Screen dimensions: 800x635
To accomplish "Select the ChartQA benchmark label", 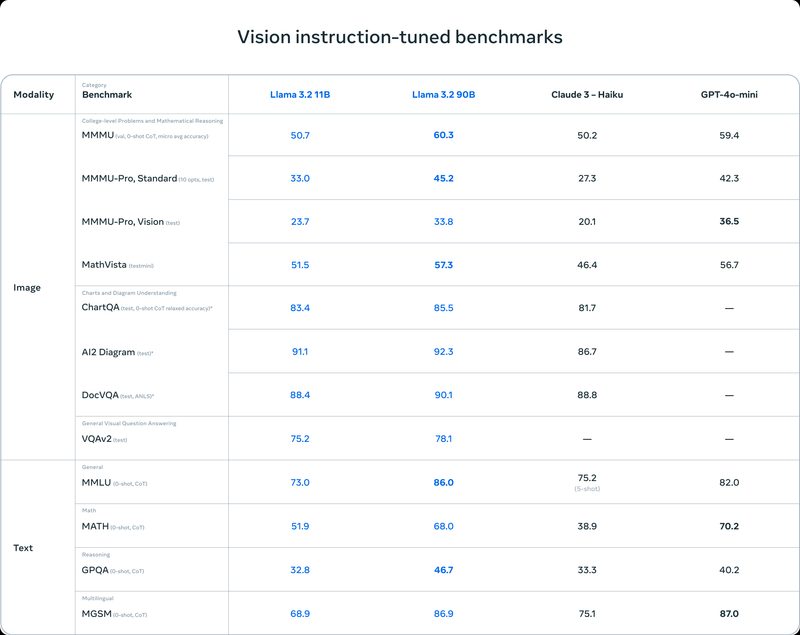I will tap(101, 308).
